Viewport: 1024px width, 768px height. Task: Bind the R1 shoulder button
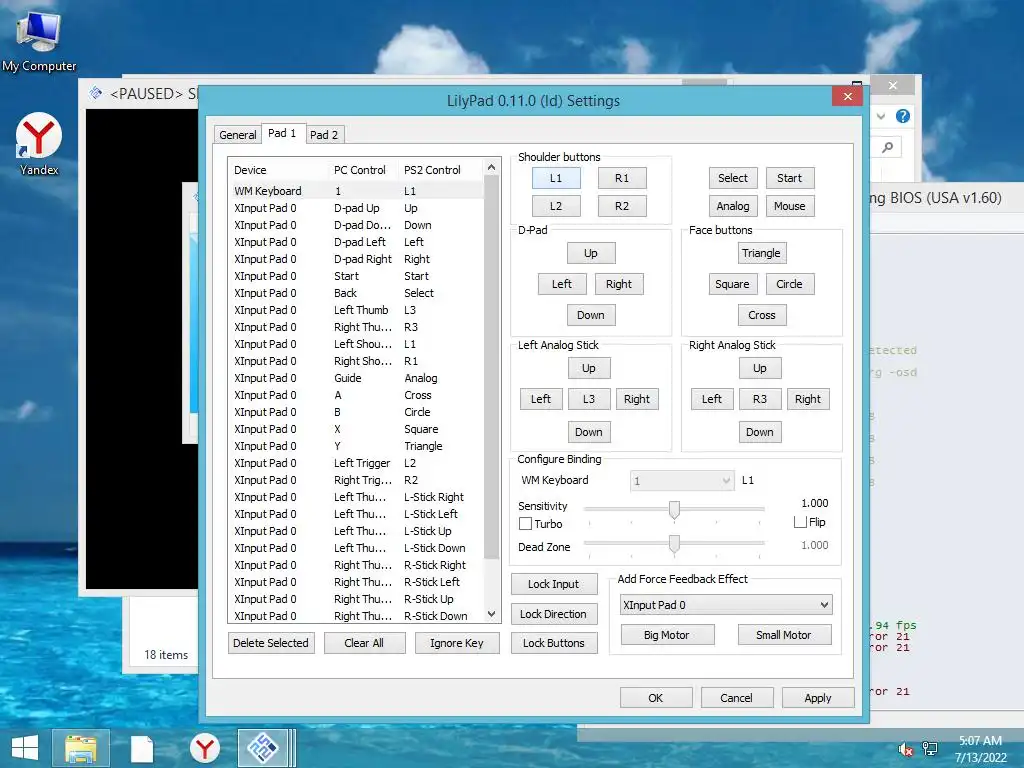[622, 178]
